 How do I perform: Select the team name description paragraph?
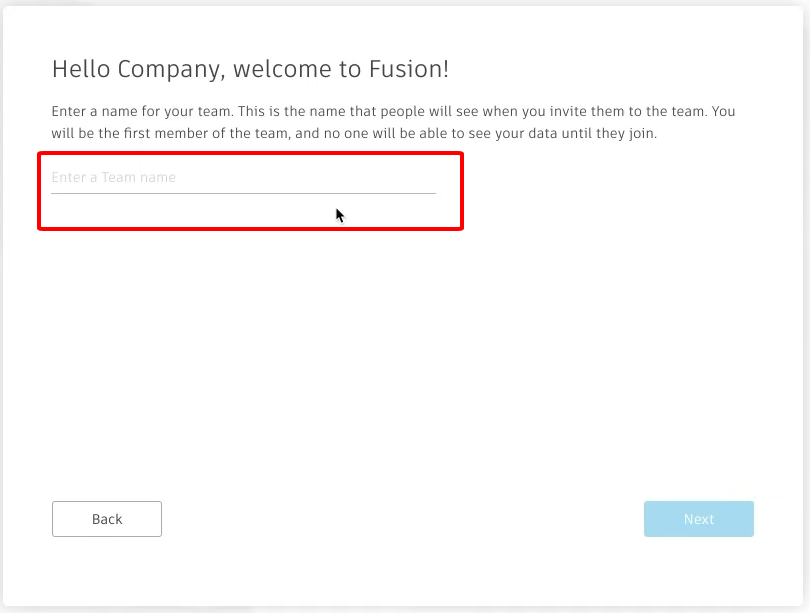393,122
